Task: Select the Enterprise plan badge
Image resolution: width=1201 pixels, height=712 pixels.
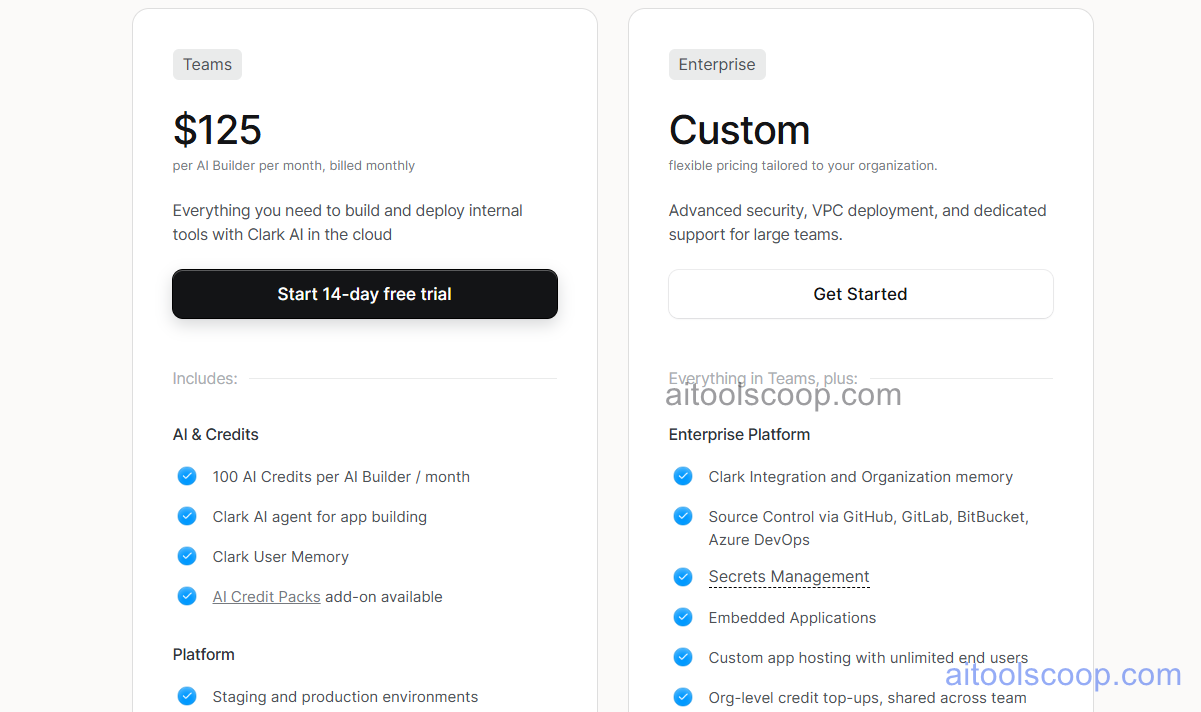Action: click(717, 65)
